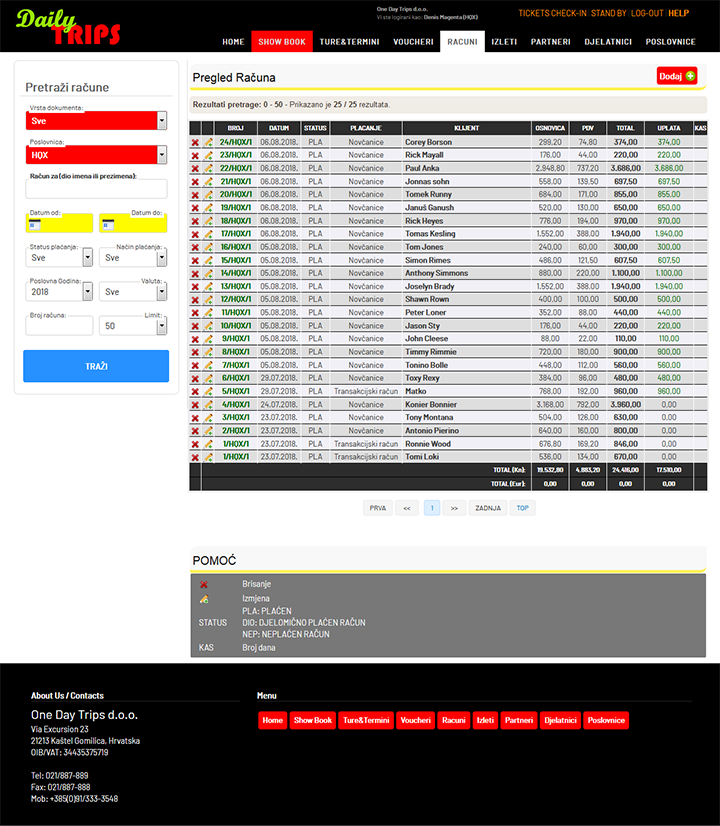This screenshot has height=826, width=720.
Task: Open edit icon for Tomas Kesling's invoice
Action: point(209,234)
